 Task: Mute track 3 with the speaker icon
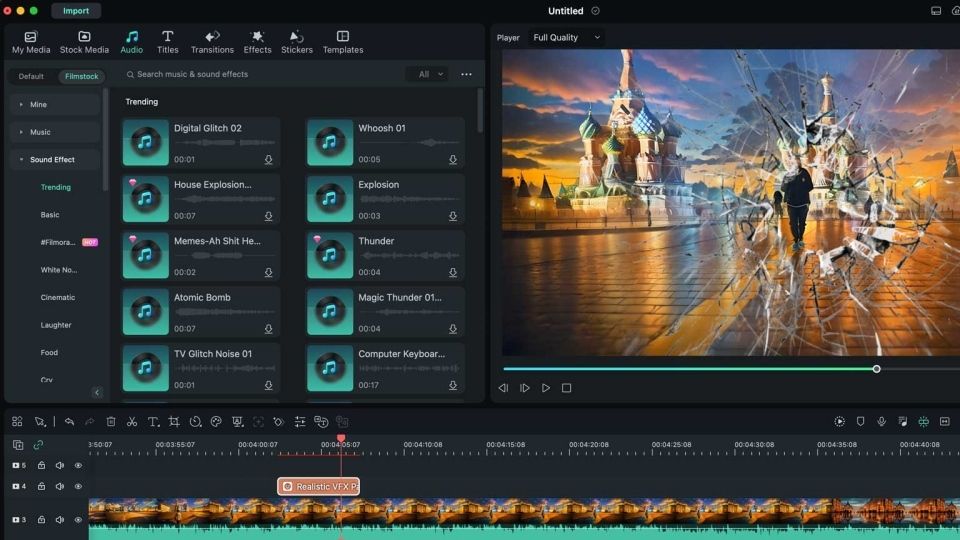(59, 520)
